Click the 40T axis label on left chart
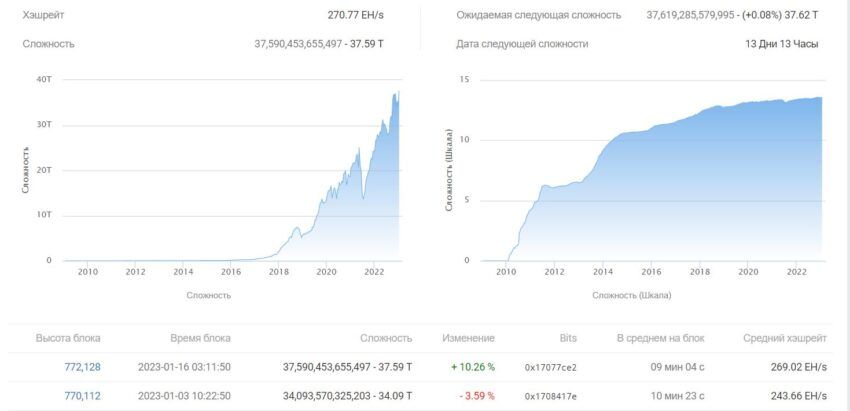 44,80
